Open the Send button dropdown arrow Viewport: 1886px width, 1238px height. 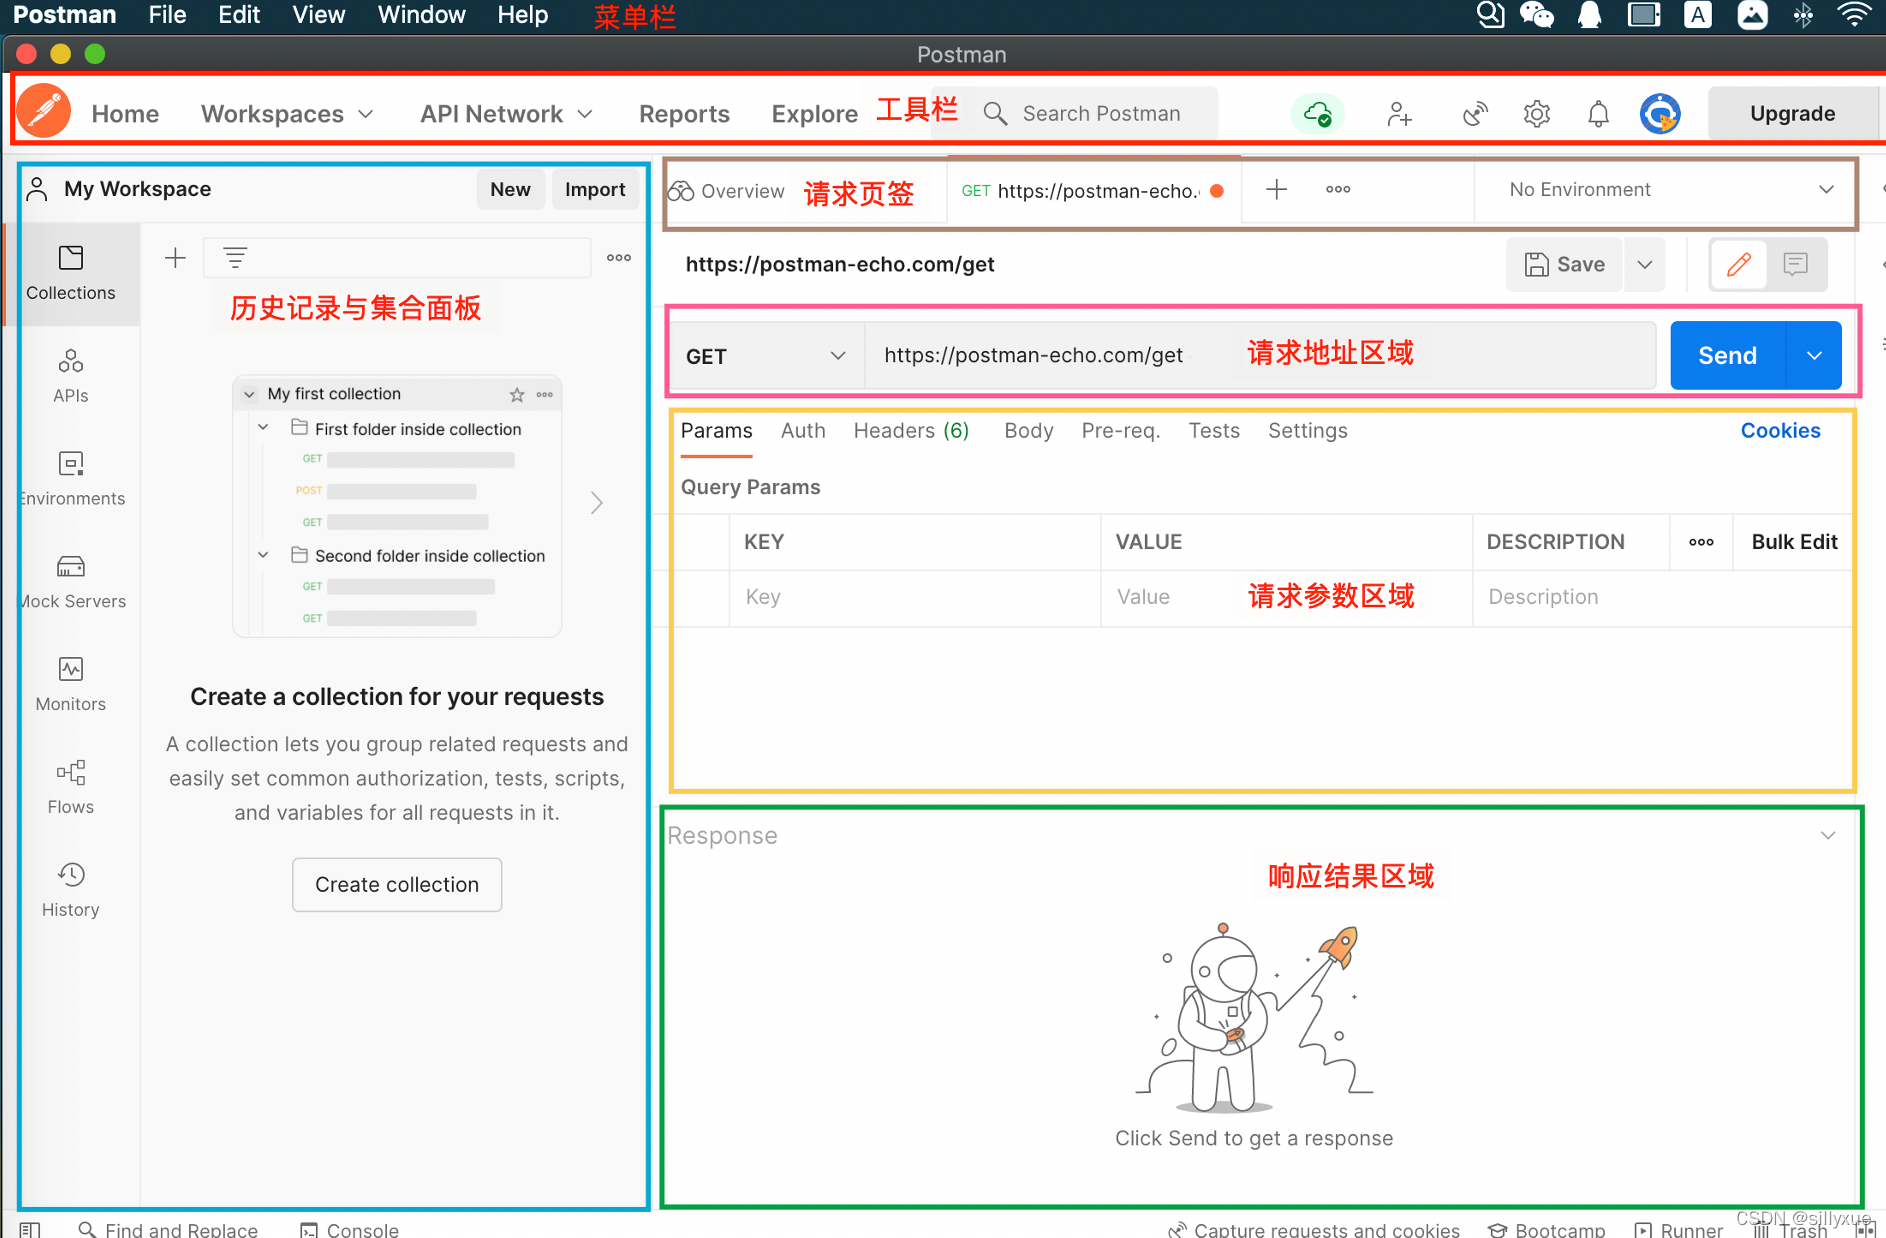click(1814, 356)
